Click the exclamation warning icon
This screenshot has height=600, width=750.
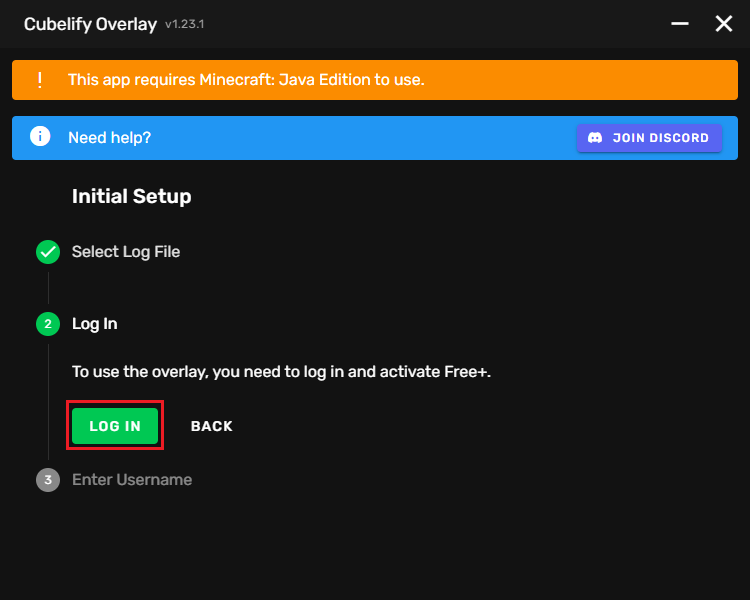click(40, 80)
